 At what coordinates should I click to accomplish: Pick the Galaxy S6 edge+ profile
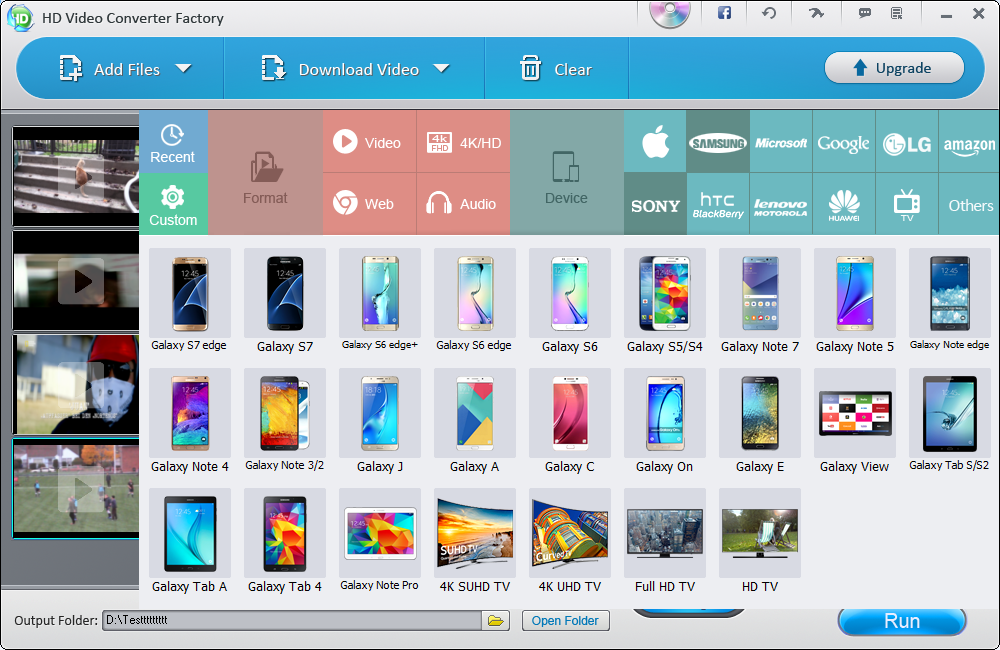tap(379, 301)
